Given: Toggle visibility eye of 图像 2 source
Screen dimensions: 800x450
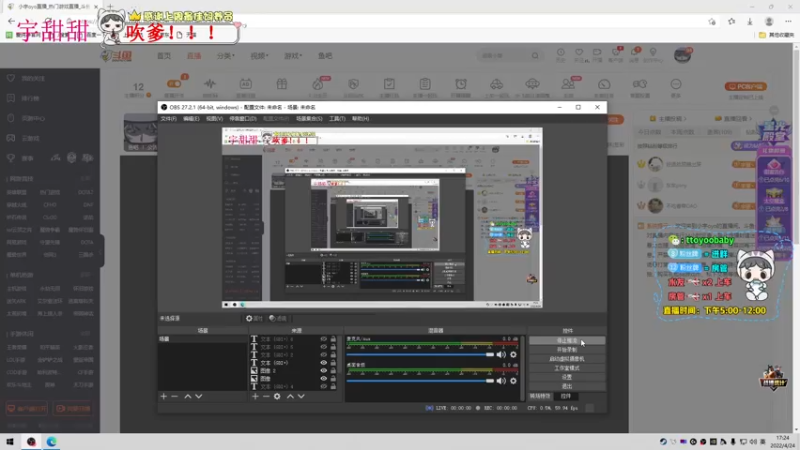Looking at the screenshot, I should (x=323, y=371).
